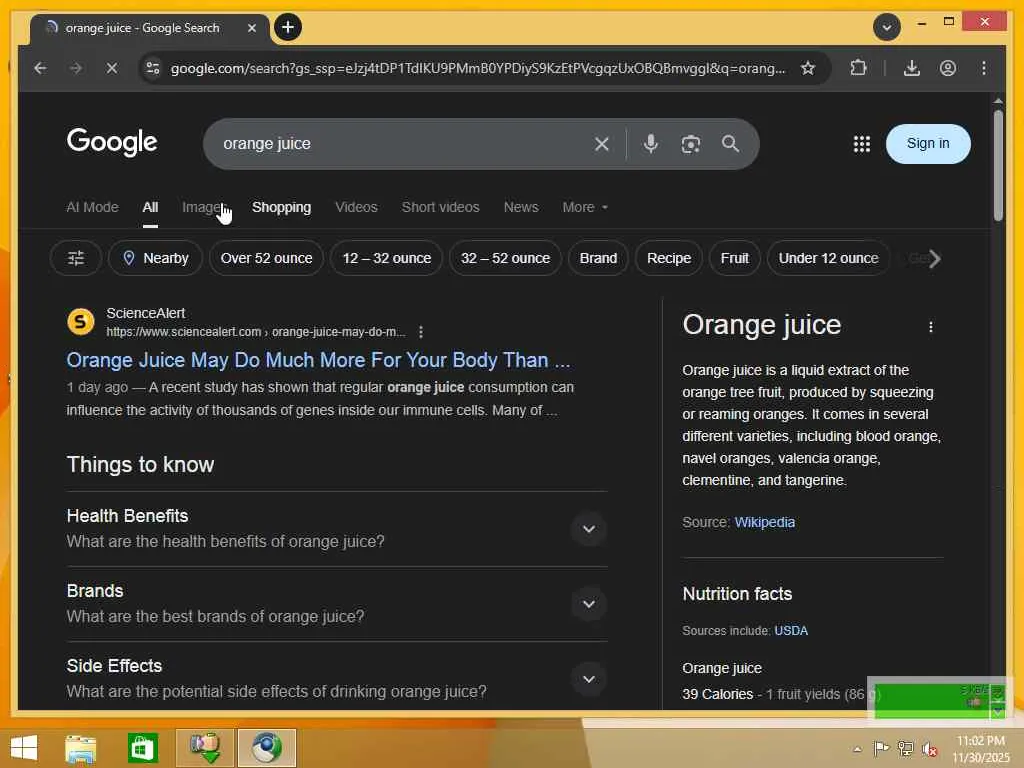The height and width of the screenshot is (768, 1024).
Task: View site information icon in address bar
Action: [153, 68]
